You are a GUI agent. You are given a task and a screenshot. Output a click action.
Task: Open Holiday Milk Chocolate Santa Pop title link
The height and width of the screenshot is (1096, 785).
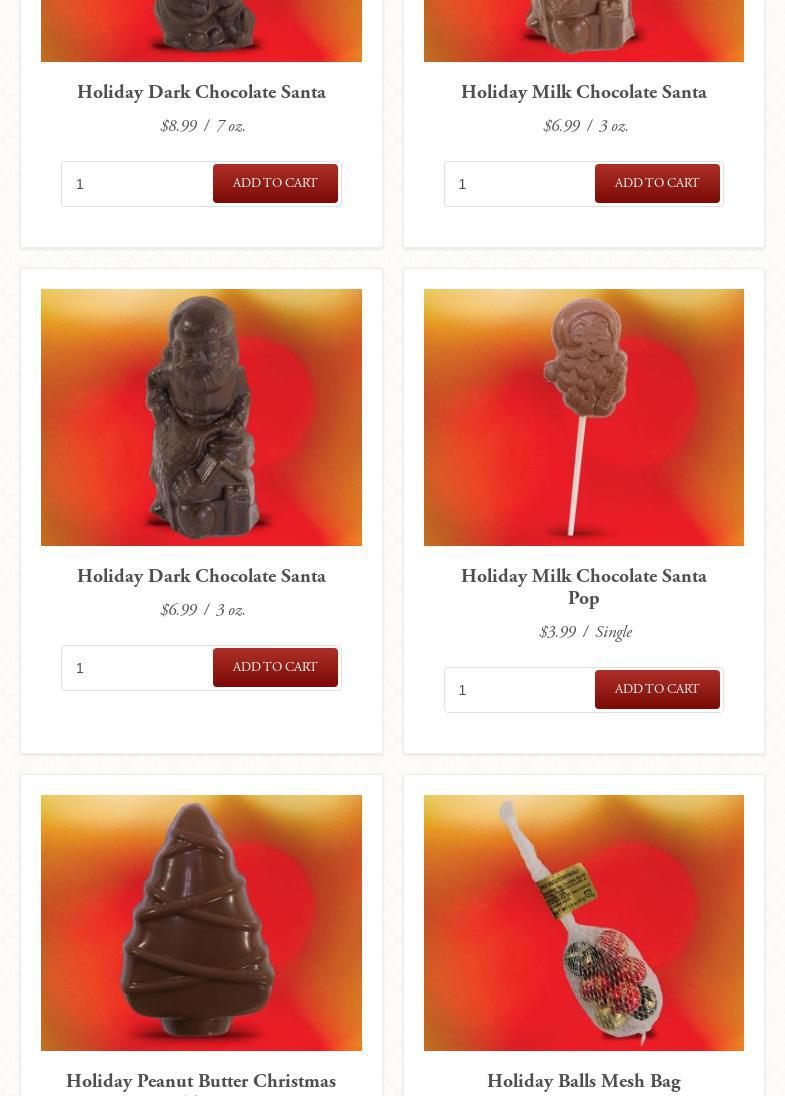click(584, 587)
